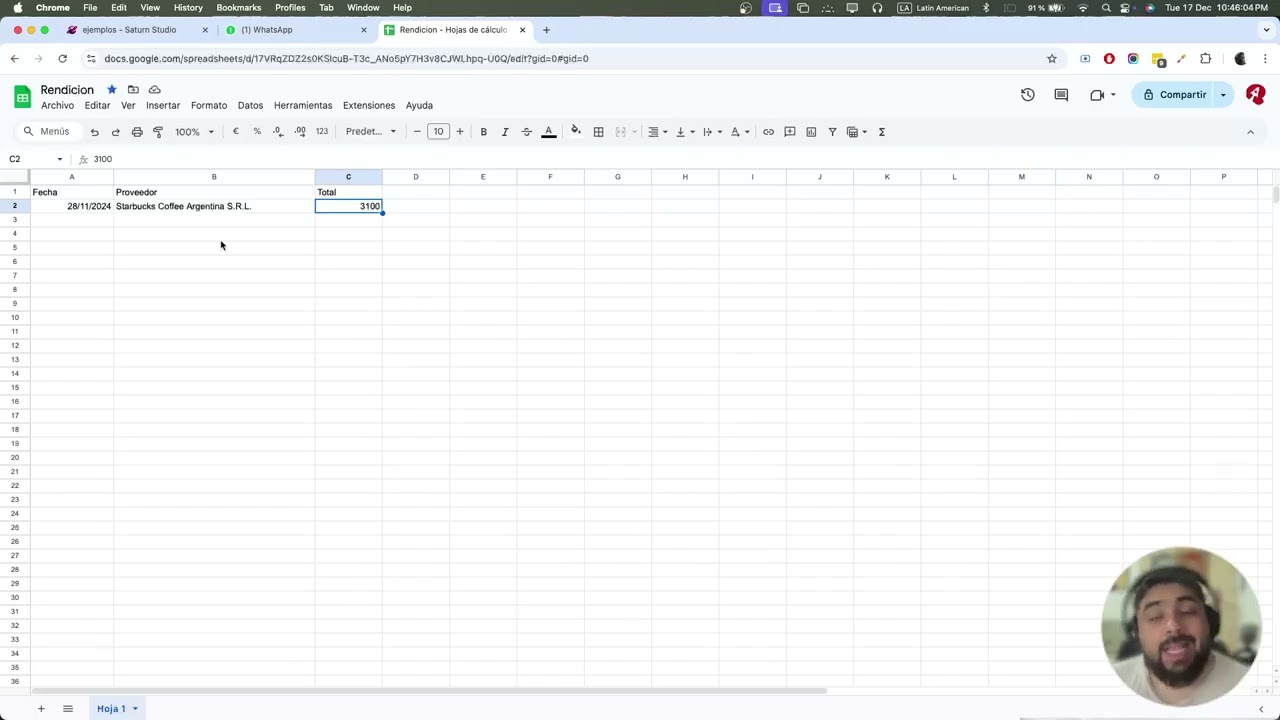Viewport: 1280px width, 720px height.
Task: Open the Extensiones menu
Action: point(369,105)
